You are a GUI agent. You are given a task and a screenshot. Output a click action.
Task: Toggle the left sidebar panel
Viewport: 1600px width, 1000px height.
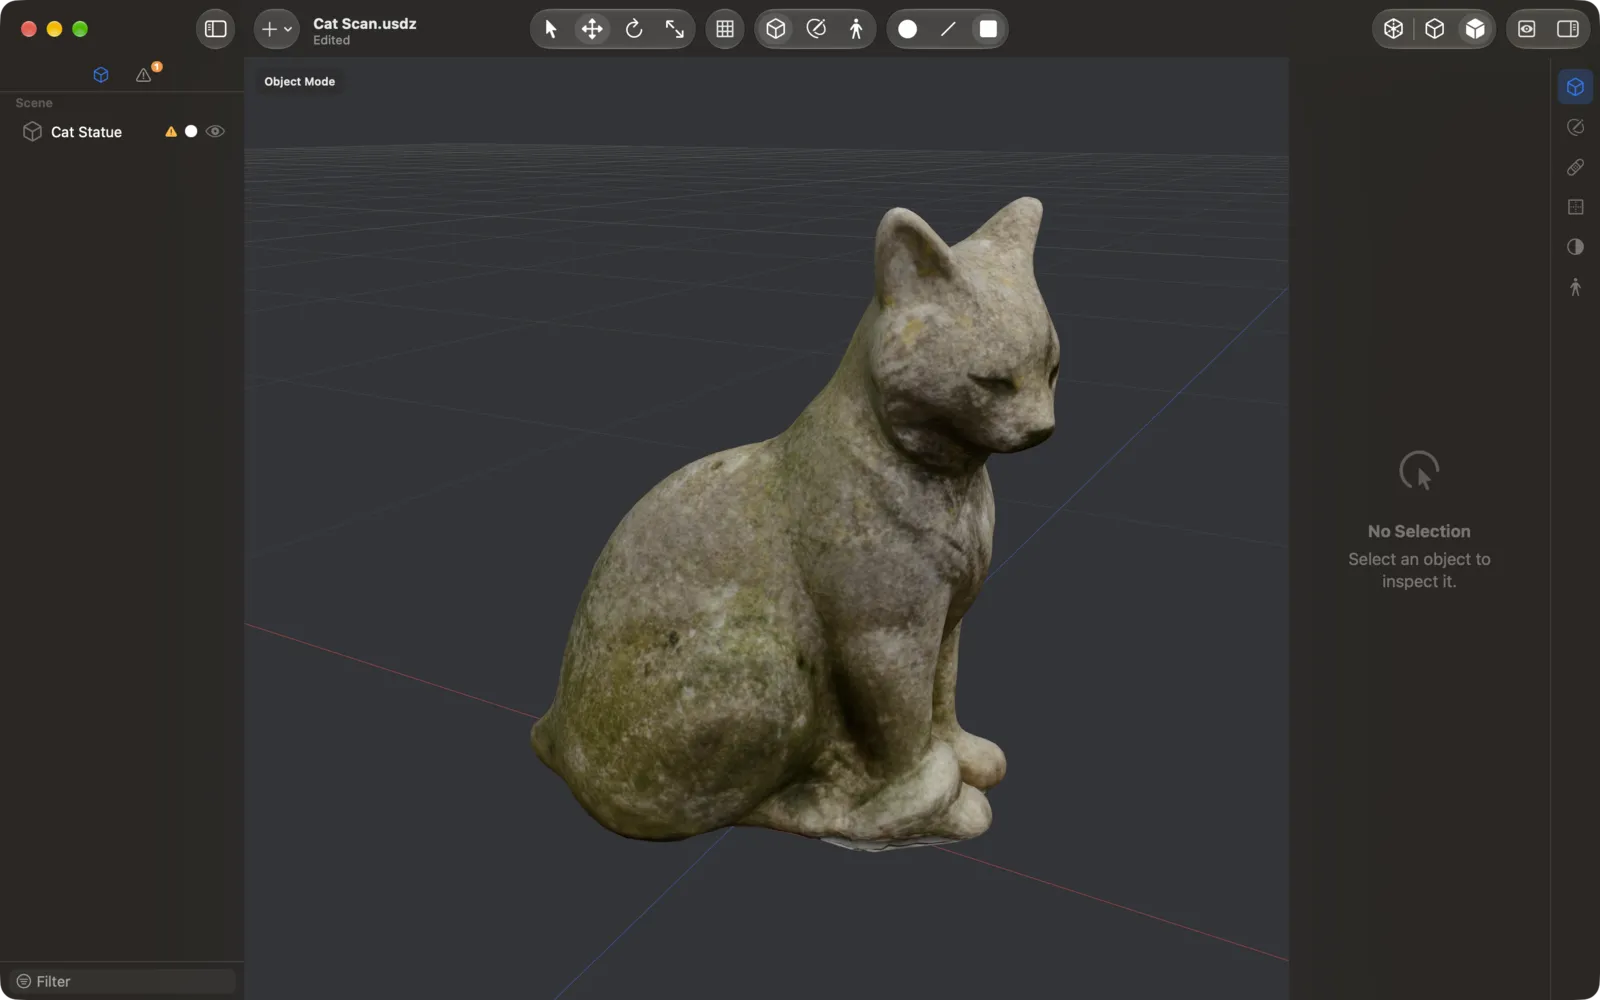(x=215, y=29)
